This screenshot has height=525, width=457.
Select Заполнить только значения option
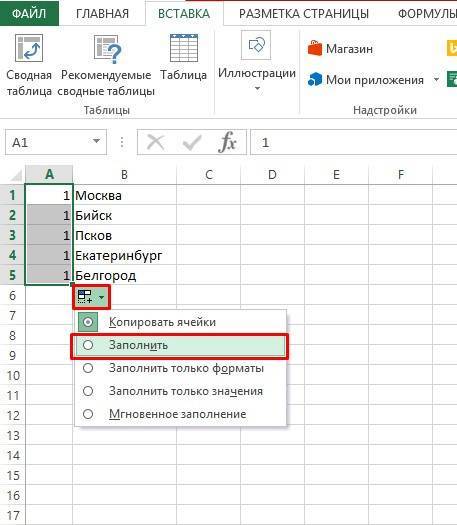[x=181, y=391]
